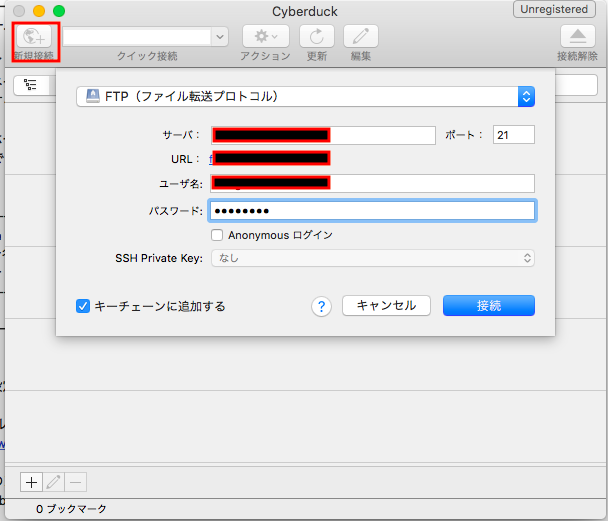The width and height of the screenshot is (608, 521).
Task: Open the New Connection globe icon
Action: pyautogui.click(x=34, y=36)
